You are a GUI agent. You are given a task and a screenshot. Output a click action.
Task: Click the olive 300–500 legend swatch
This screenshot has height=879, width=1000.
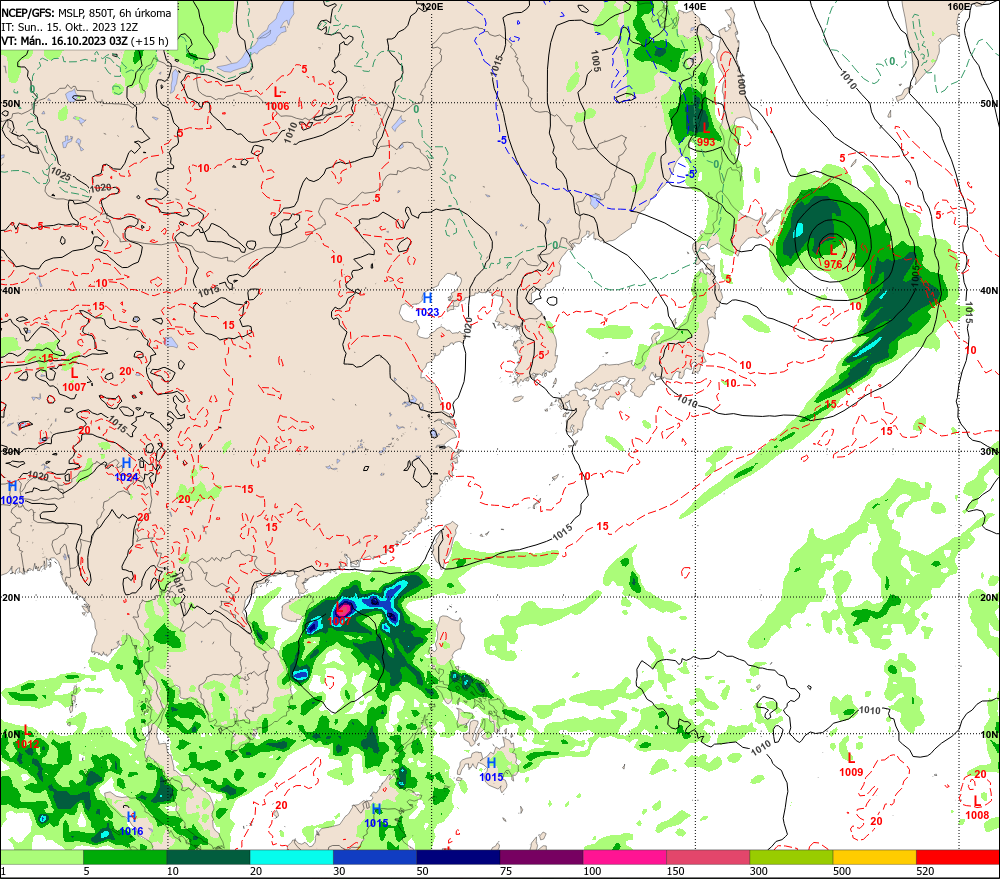click(791, 857)
